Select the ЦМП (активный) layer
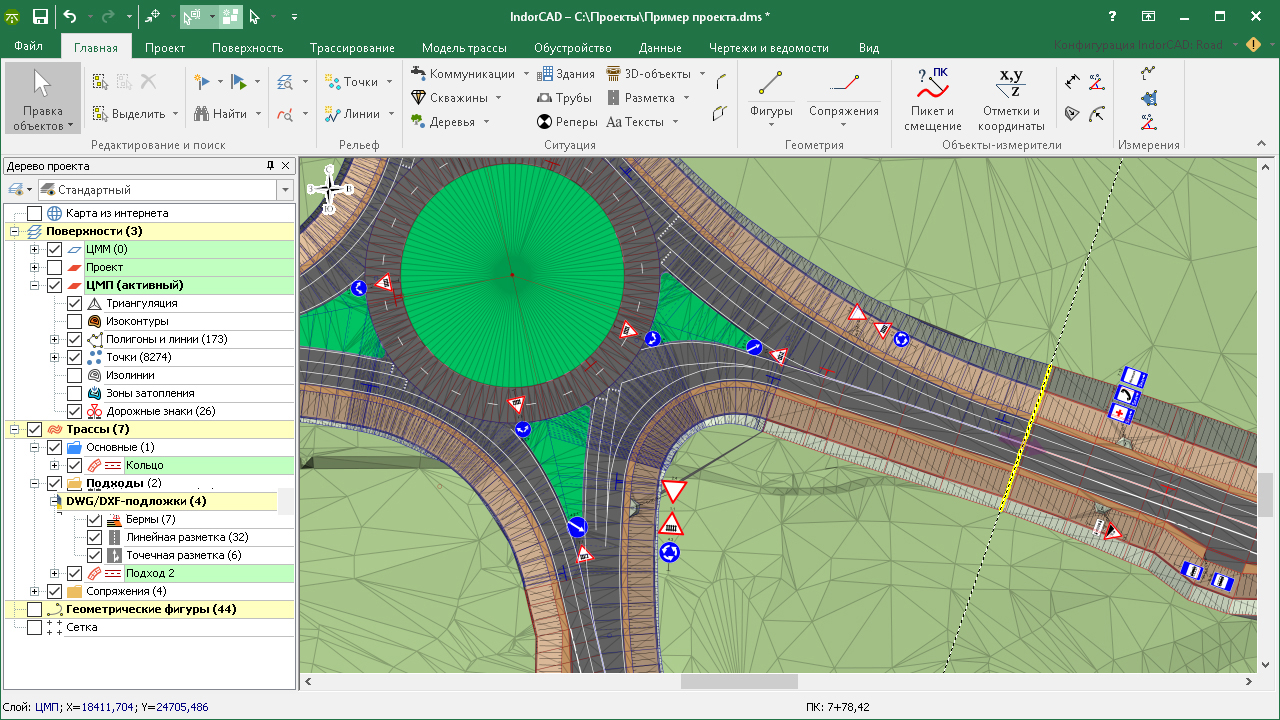Viewport: 1280px width, 720px height. [135, 285]
